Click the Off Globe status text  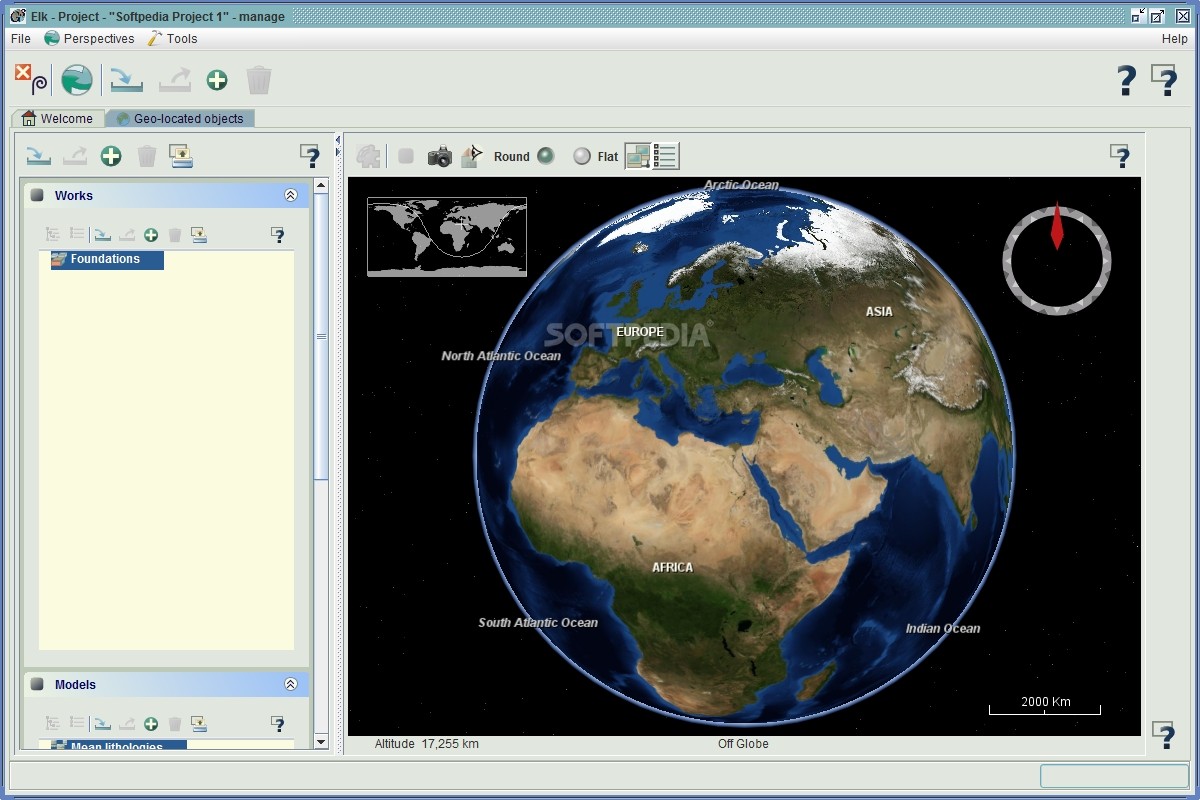[743, 744]
